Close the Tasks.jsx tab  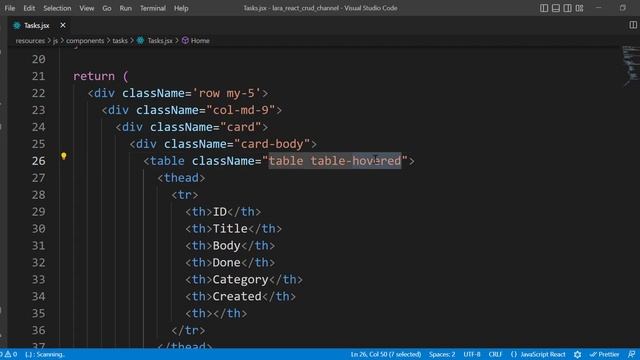(x=62, y=25)
